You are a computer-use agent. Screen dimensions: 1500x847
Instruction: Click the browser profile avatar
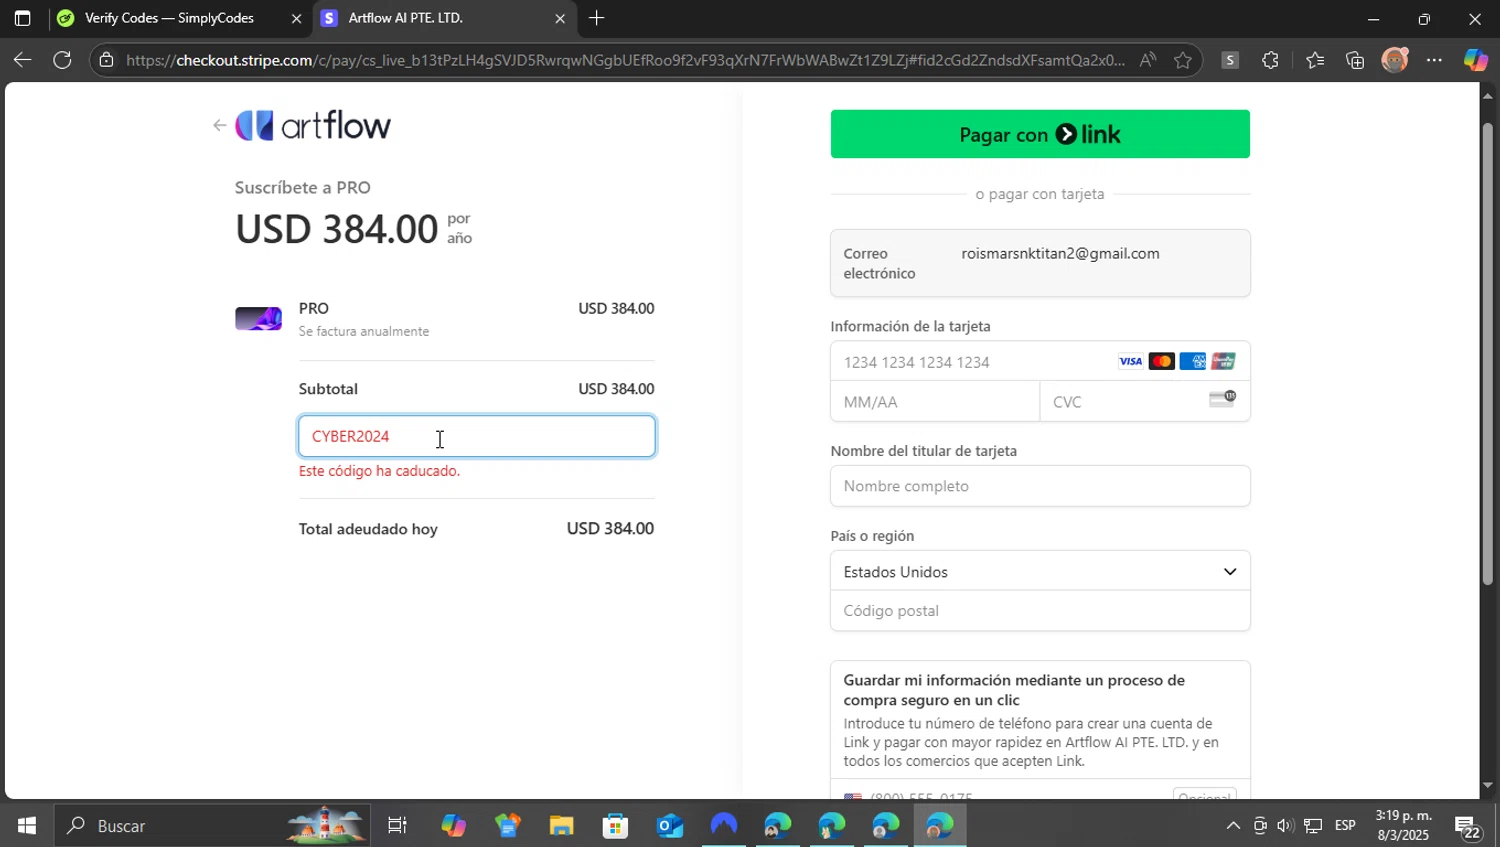tap(1395, 60)
